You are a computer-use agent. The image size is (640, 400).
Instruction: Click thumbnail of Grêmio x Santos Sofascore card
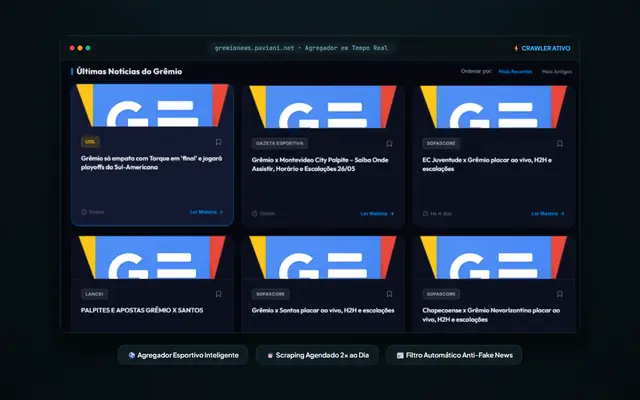[x=323, y=258]
